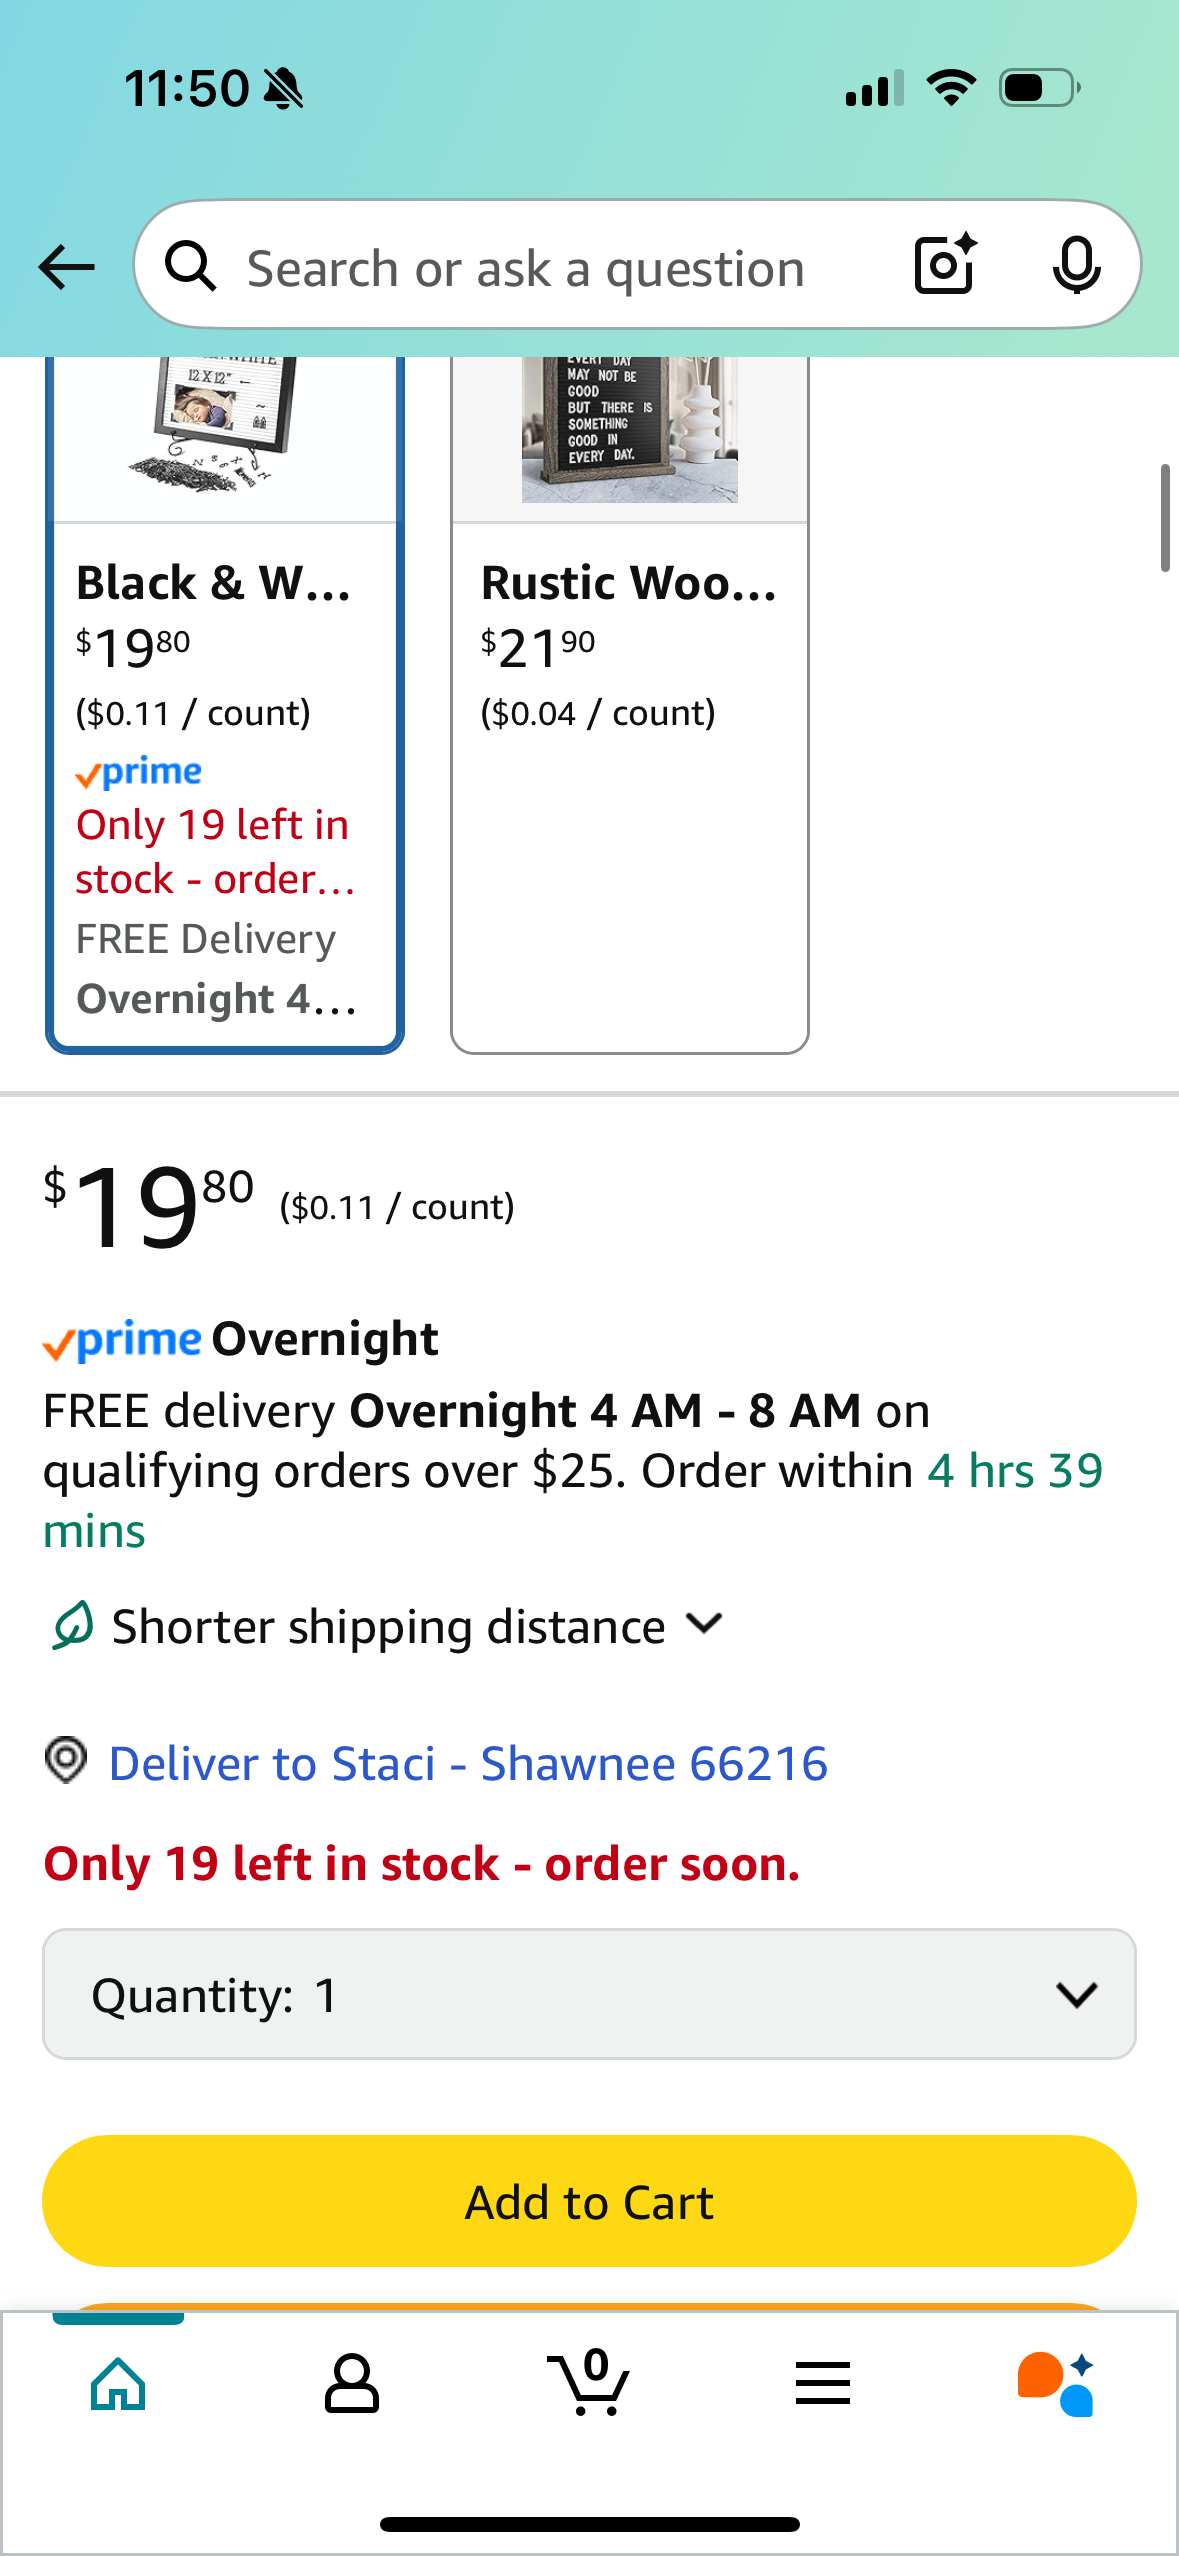Tap the delivery location pin icon

(x=66, y=1760)
